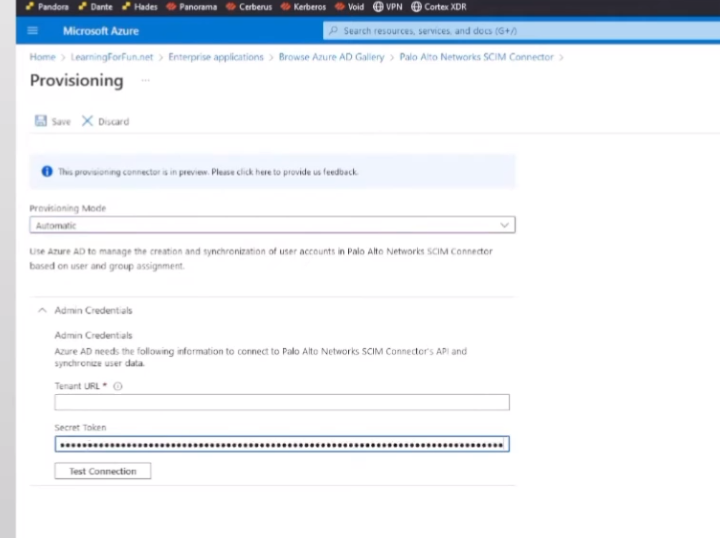Click the Test Connection button

click(x=103, y=471)
